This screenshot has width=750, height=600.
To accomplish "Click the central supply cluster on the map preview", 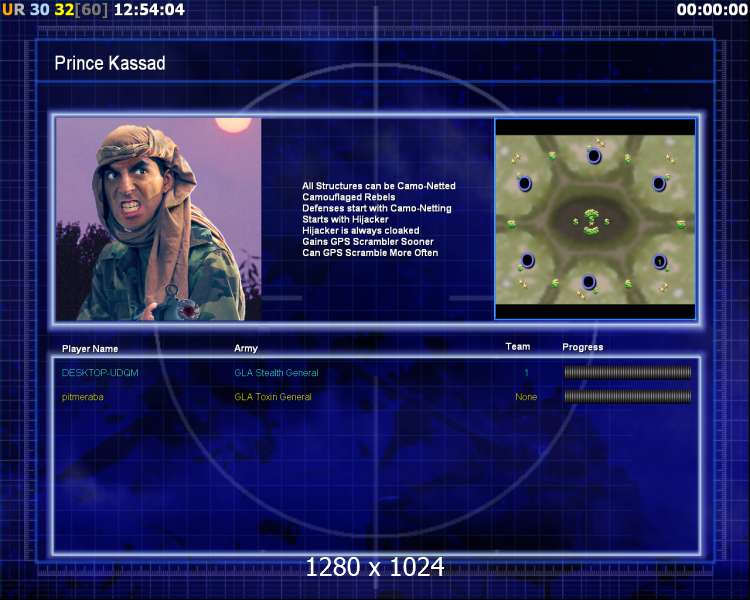I will (x=592, y=222).
